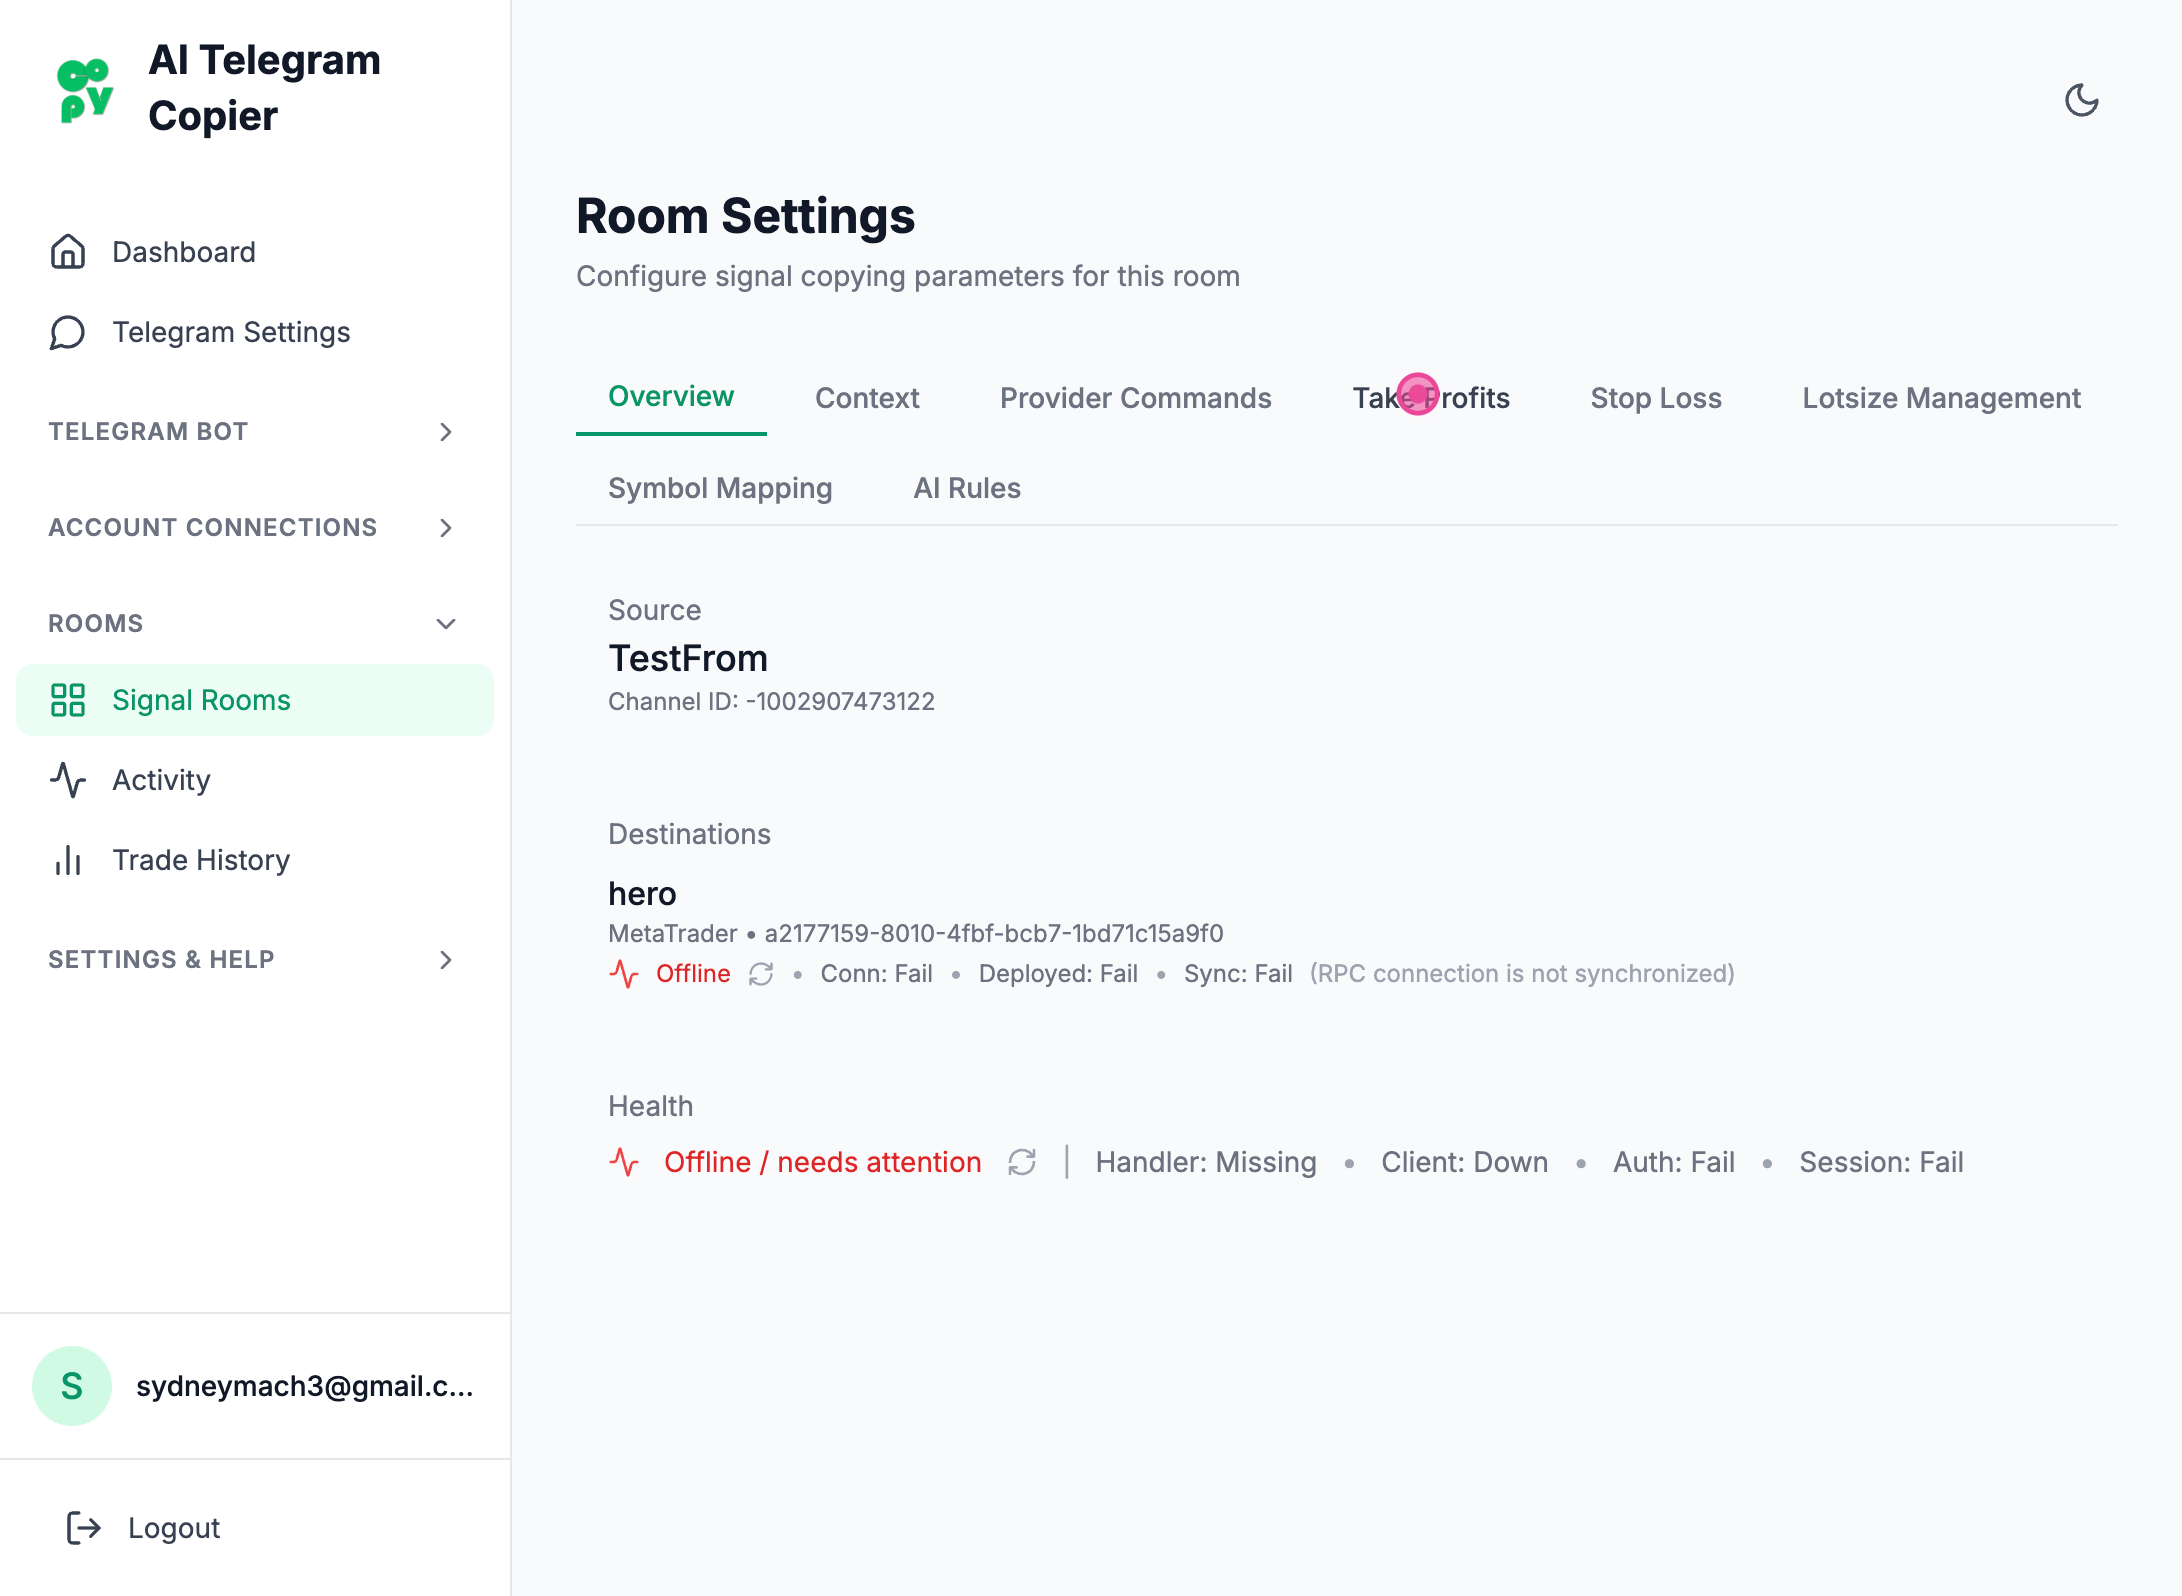Viewport: 2182px width, 1596px height.
Task: Switch to the Provider Commands tab
Action: [x=1135, y=398]
